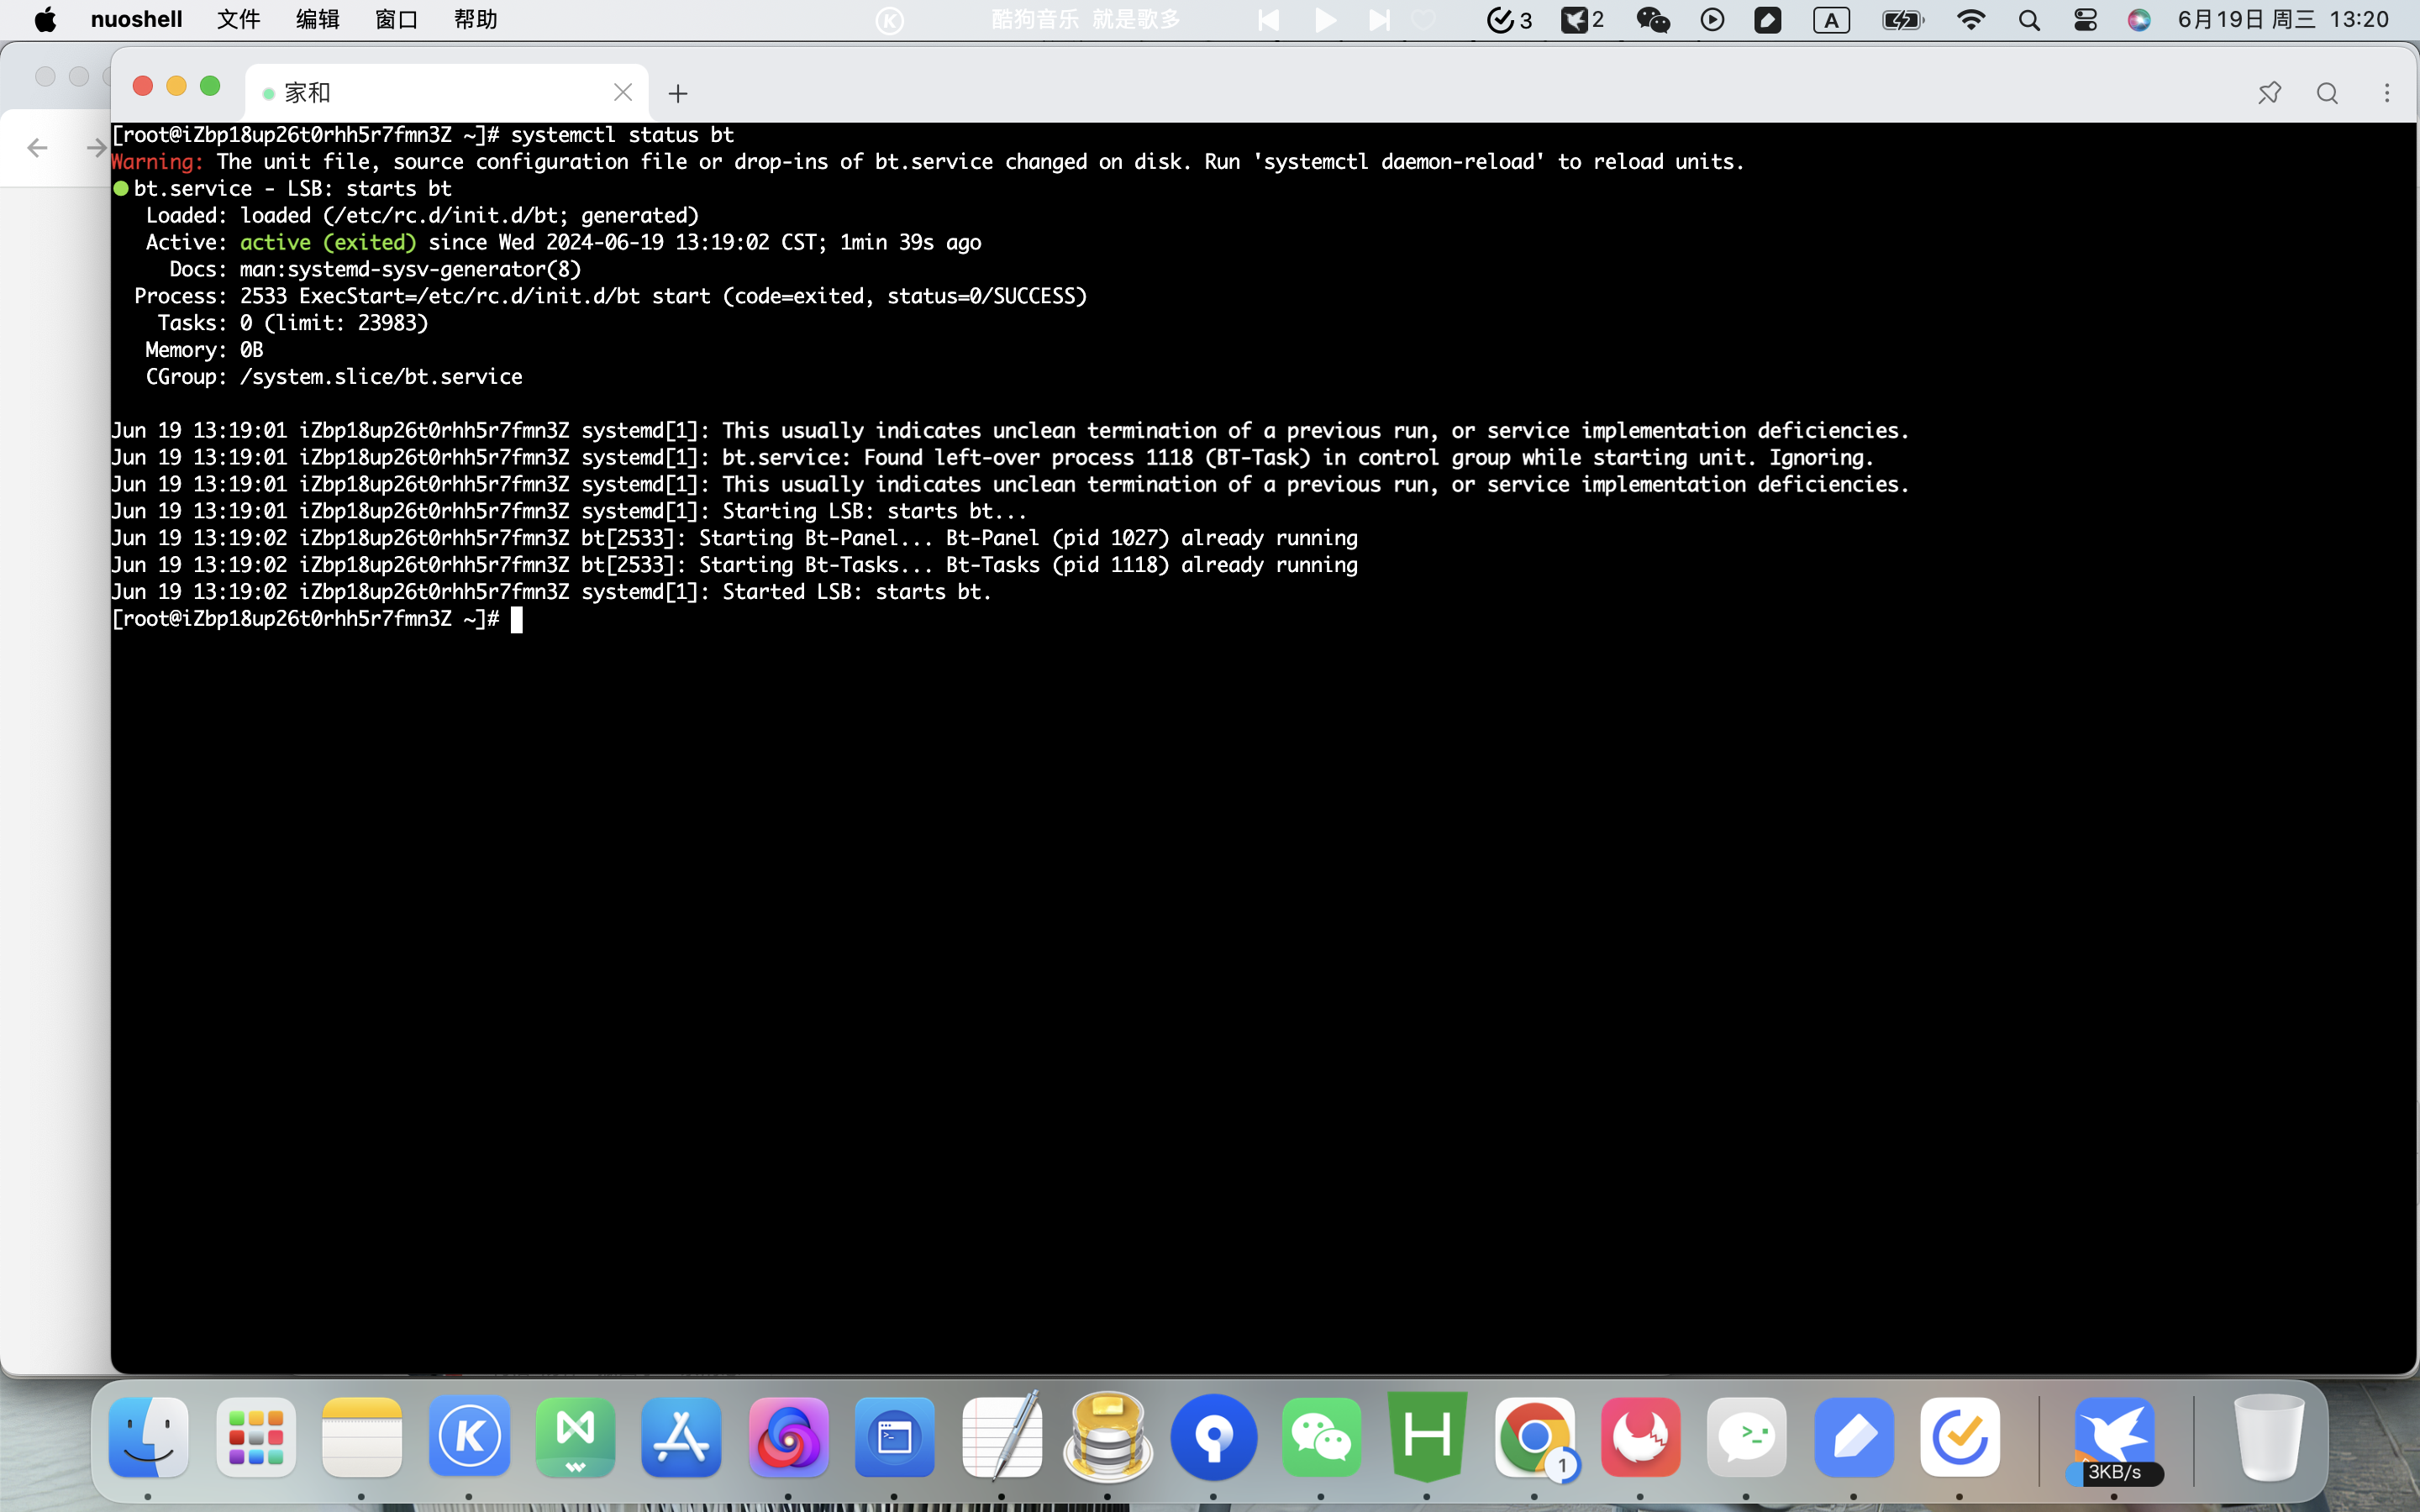Open the nuoshell terminal face icon in Dock

pyautogui.click(x=1747, y=1437)
